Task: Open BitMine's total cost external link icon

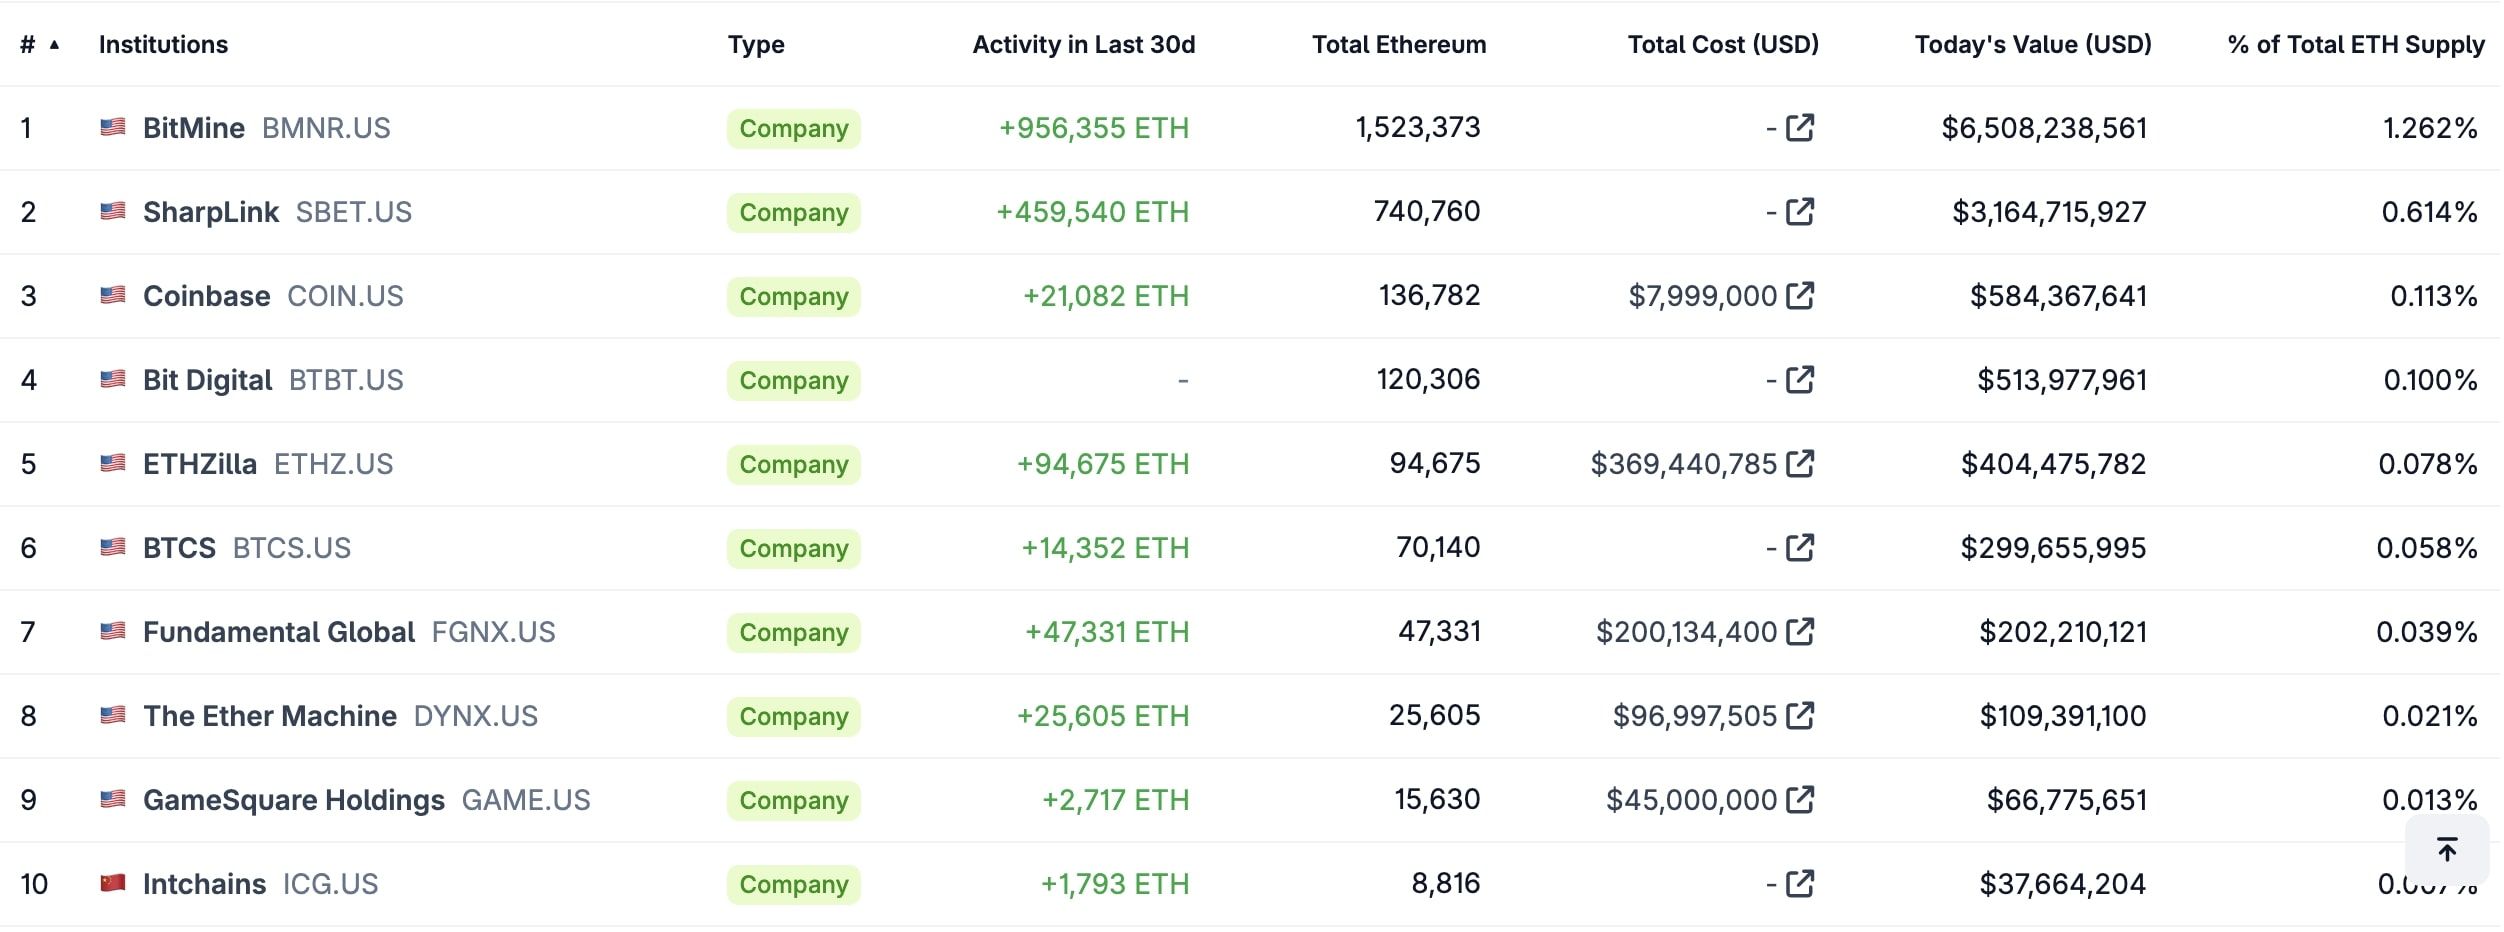Action: 1800,128
